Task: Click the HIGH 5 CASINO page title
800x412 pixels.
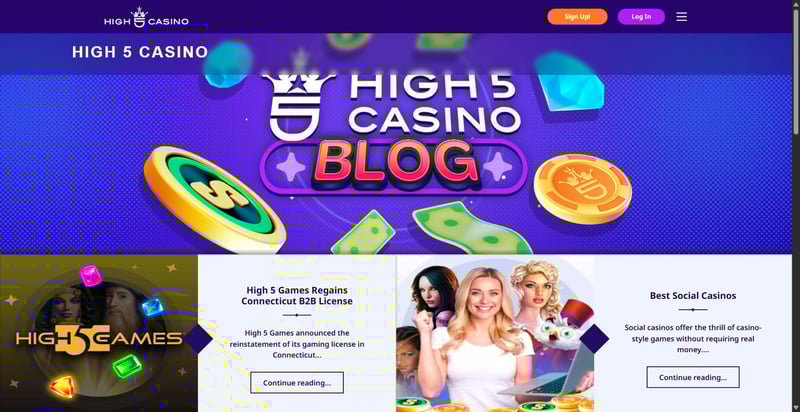Action: click(140, 52)
